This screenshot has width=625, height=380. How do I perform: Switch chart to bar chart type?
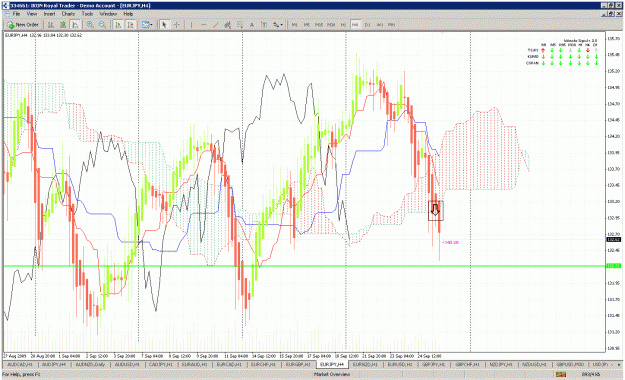coord(51,25)
